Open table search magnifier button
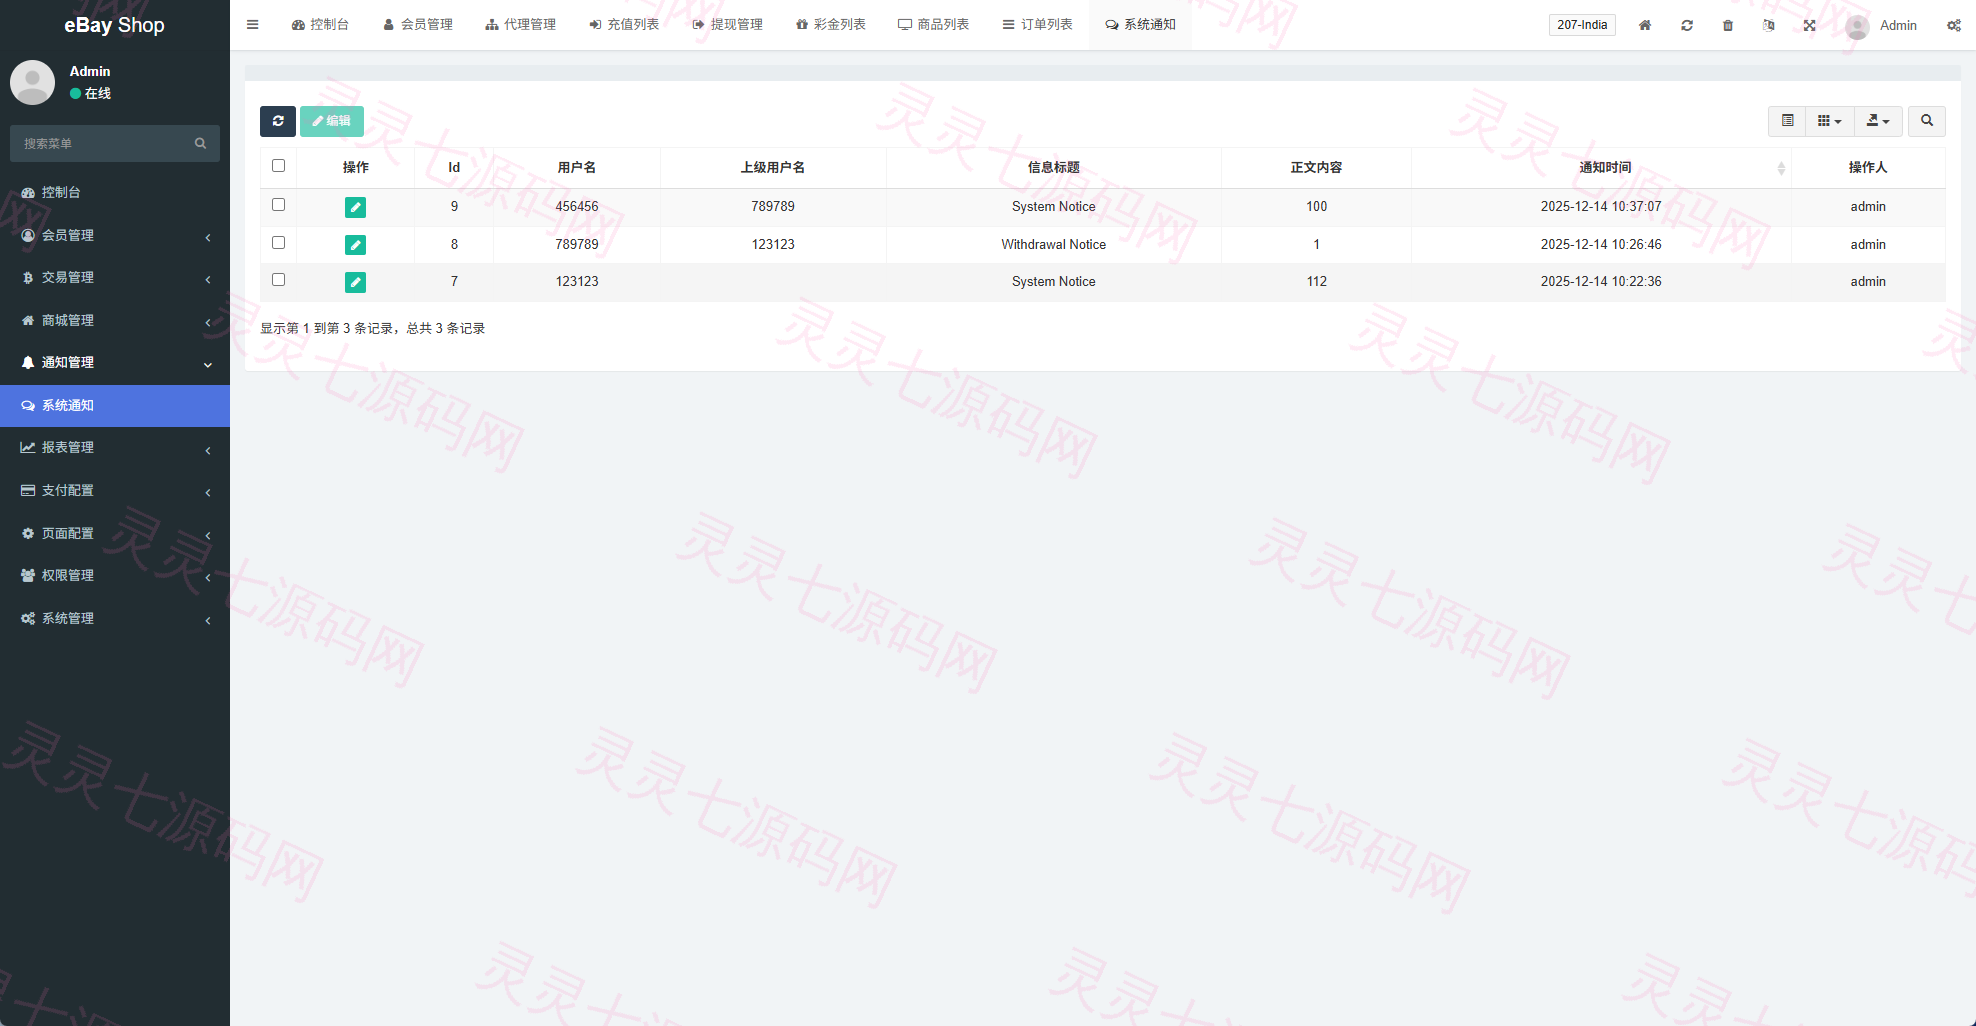The height and width of the screenshot is (1026, 1976). click(x=1927, y=121)
